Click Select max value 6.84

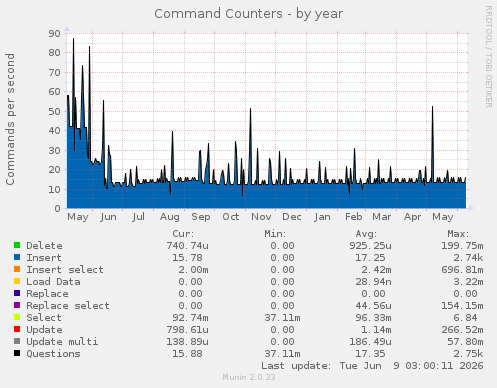465,318
